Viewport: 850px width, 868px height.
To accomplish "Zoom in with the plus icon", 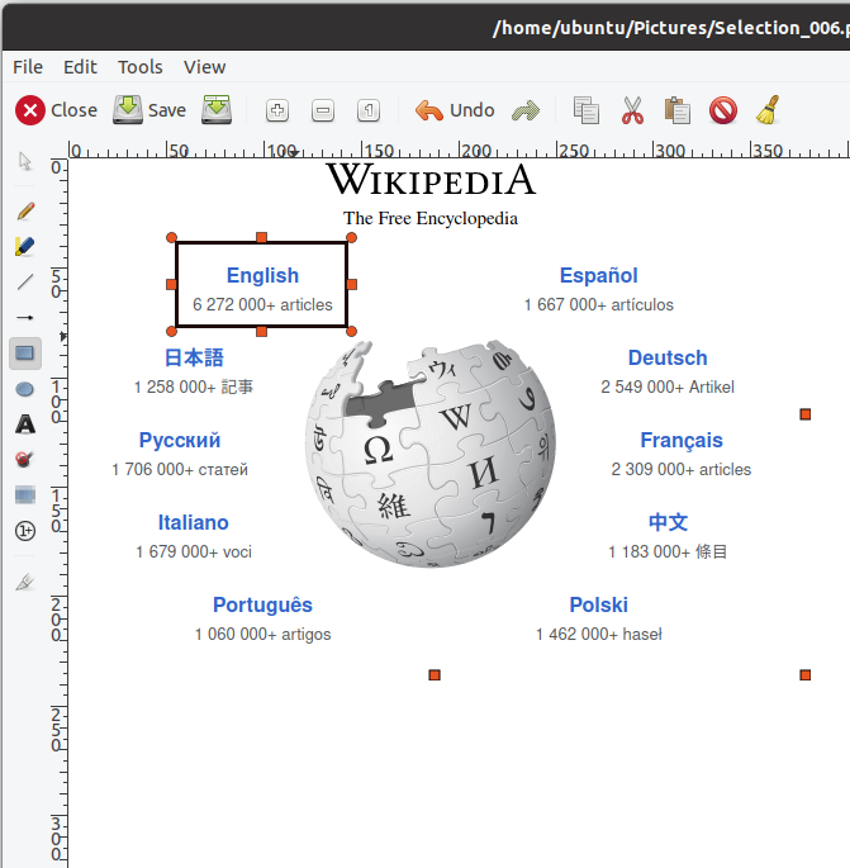I will click(x=277, y=110).
